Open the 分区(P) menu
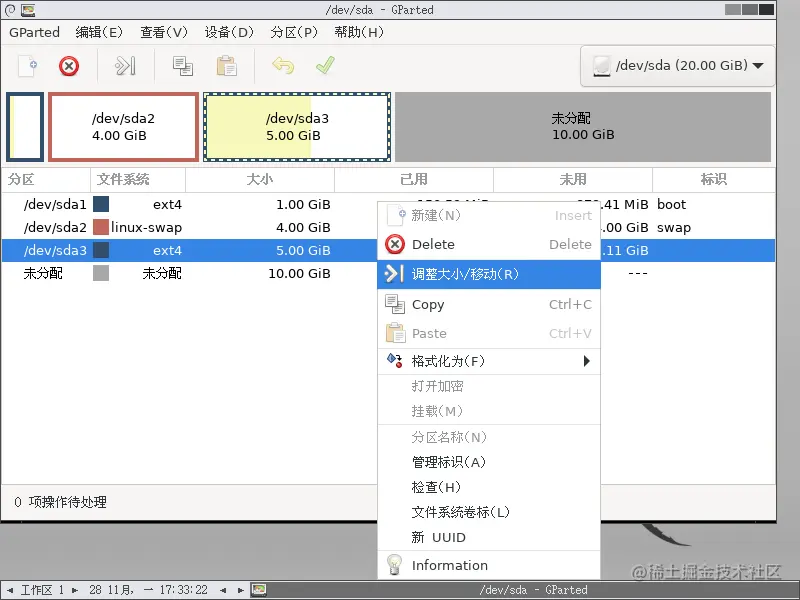The height and width of the screenshot is (600, 800). pos(294,32)
